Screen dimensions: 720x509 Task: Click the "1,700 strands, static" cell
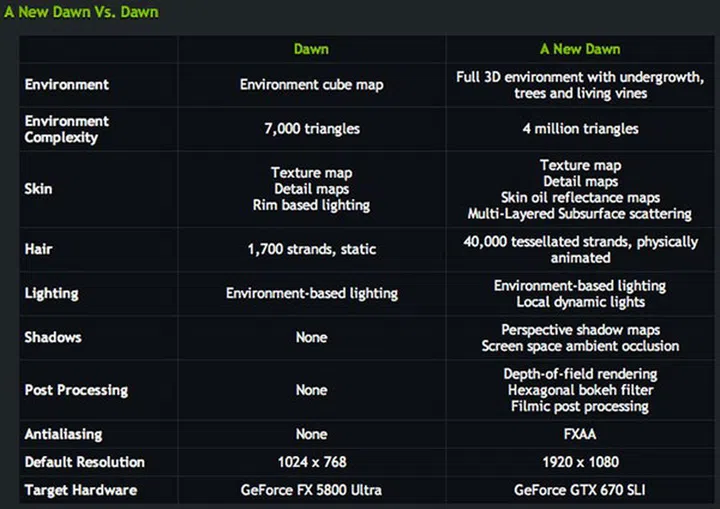(311, 249)
